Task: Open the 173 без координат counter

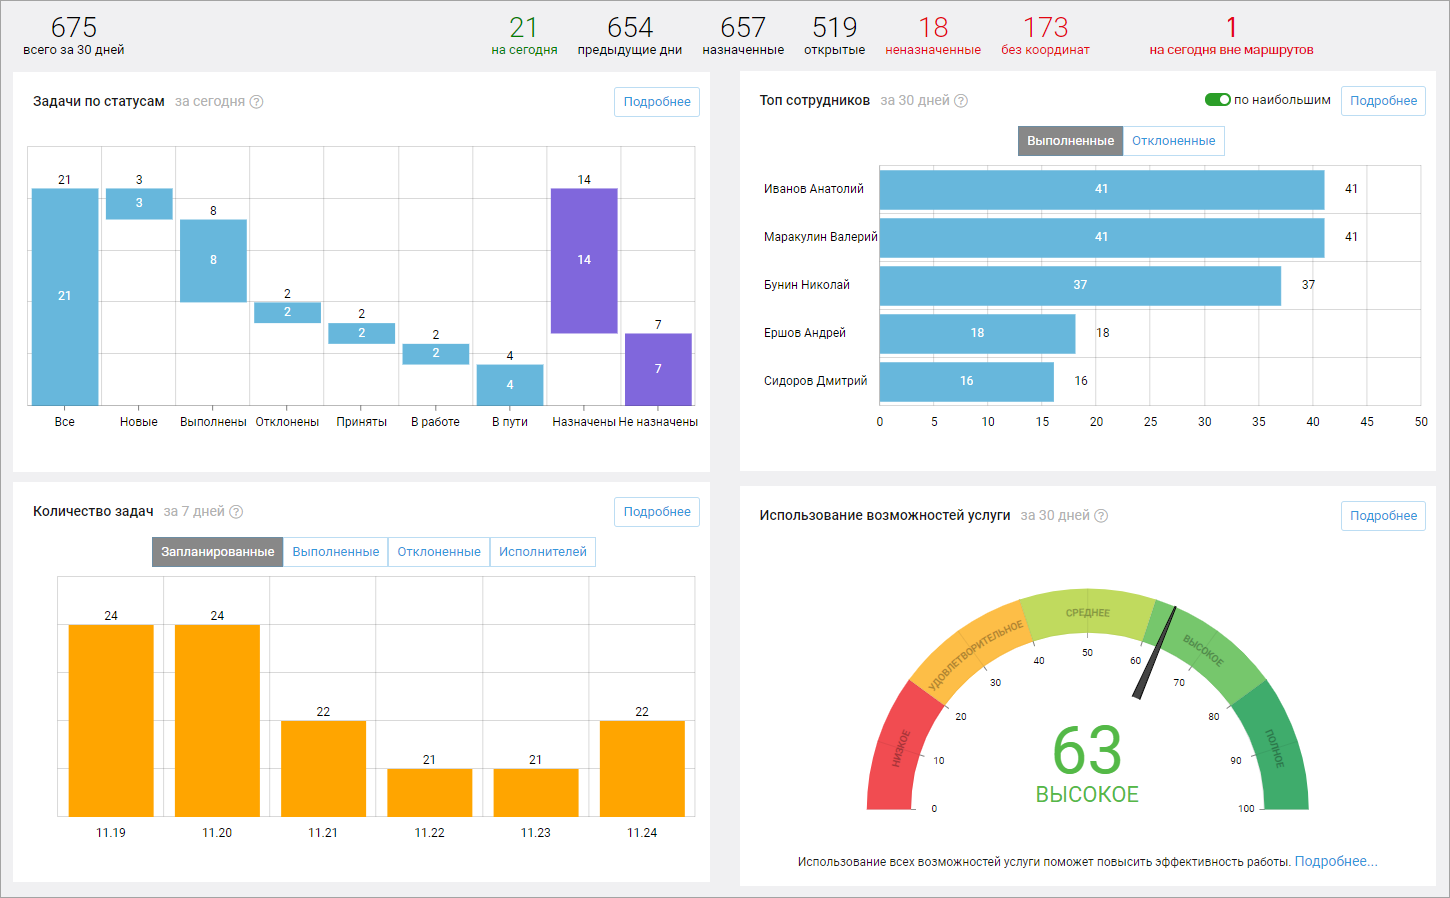Action: pyautogui.click(x=1045, y=36)
